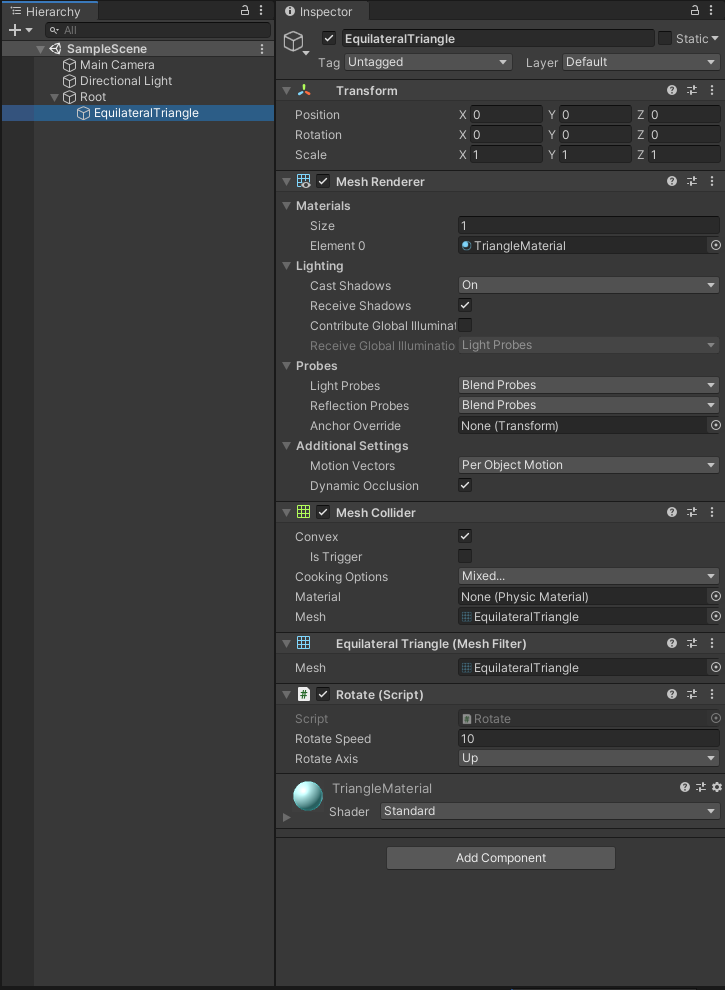Viewport: 725px width, 990px height.
Task: Click object picker beside Mesh Filter mesh field
Action: 715,668
